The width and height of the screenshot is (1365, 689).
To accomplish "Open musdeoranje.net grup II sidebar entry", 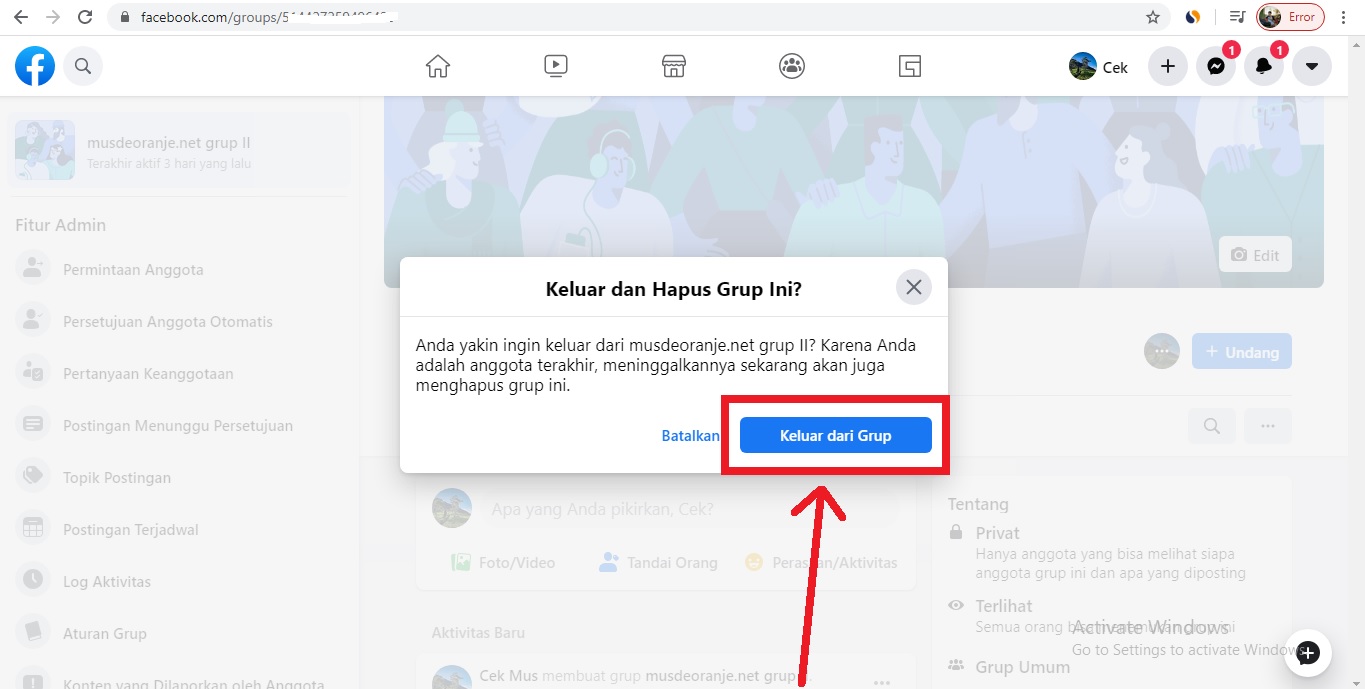I will click(x=180, y=150).
